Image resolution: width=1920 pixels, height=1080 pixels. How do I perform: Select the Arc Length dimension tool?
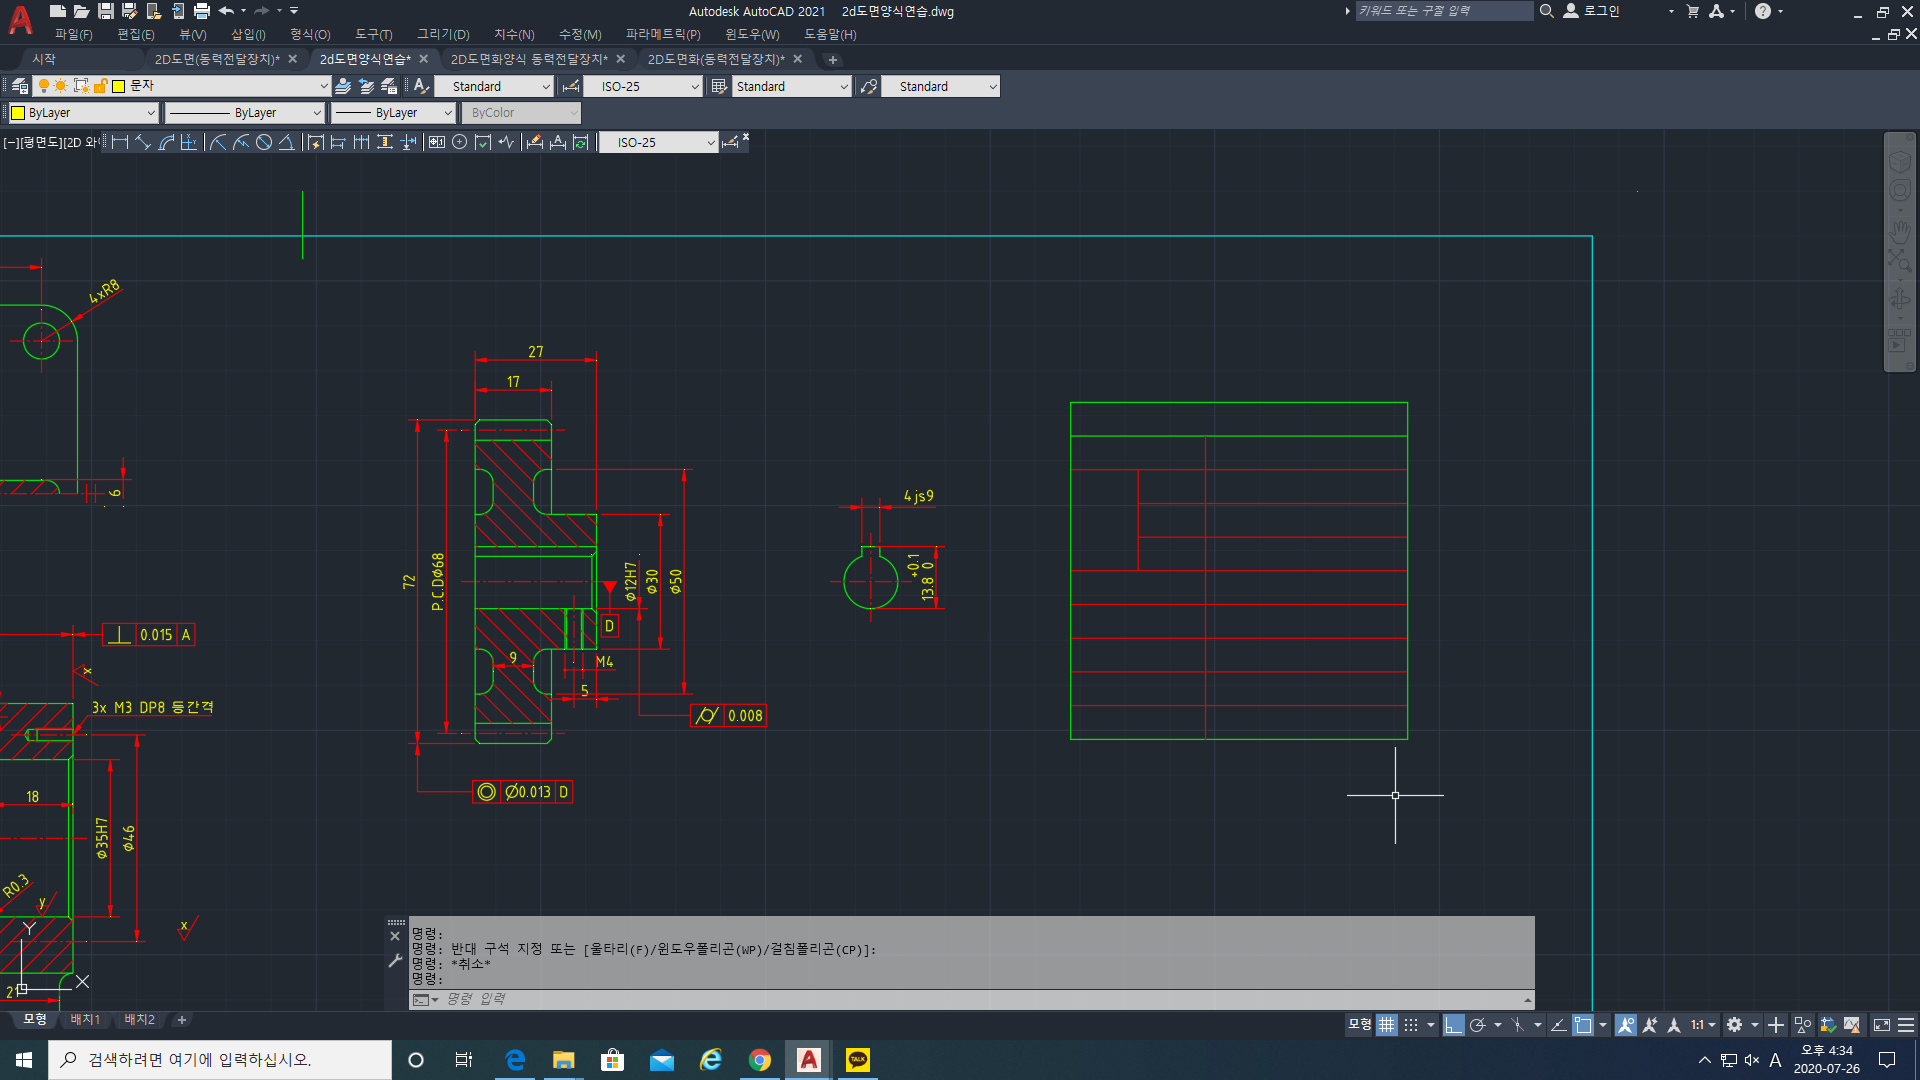[x=167, y=143]
